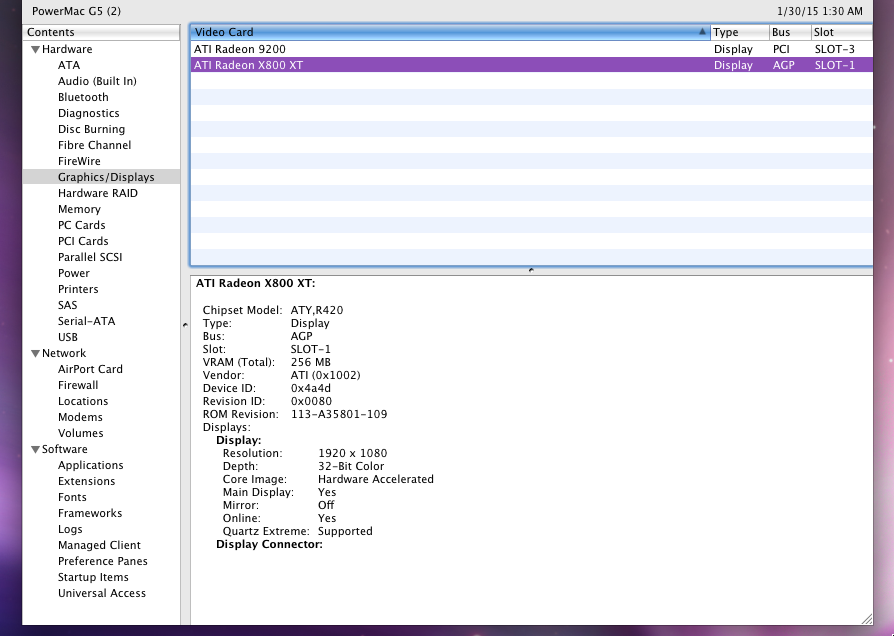
Task: Click the sidebar vertical splitter handle
Action: 185,325
